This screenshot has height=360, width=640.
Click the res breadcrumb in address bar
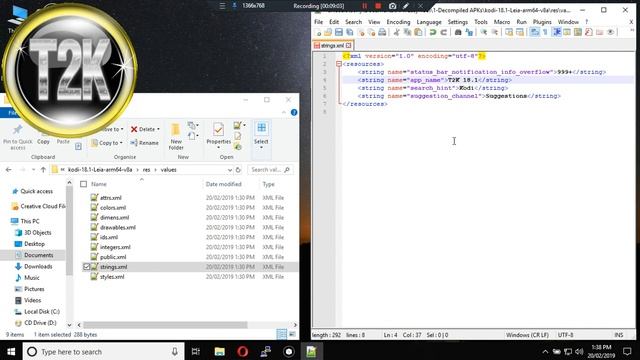pos(147,169)
